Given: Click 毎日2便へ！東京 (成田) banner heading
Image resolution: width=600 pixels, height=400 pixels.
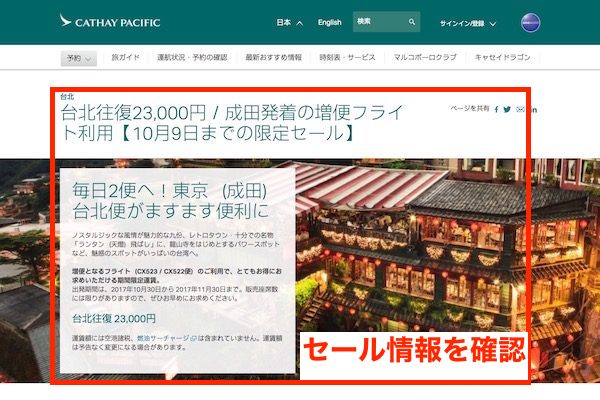Looking at the screenshot, I should [171, 201].
